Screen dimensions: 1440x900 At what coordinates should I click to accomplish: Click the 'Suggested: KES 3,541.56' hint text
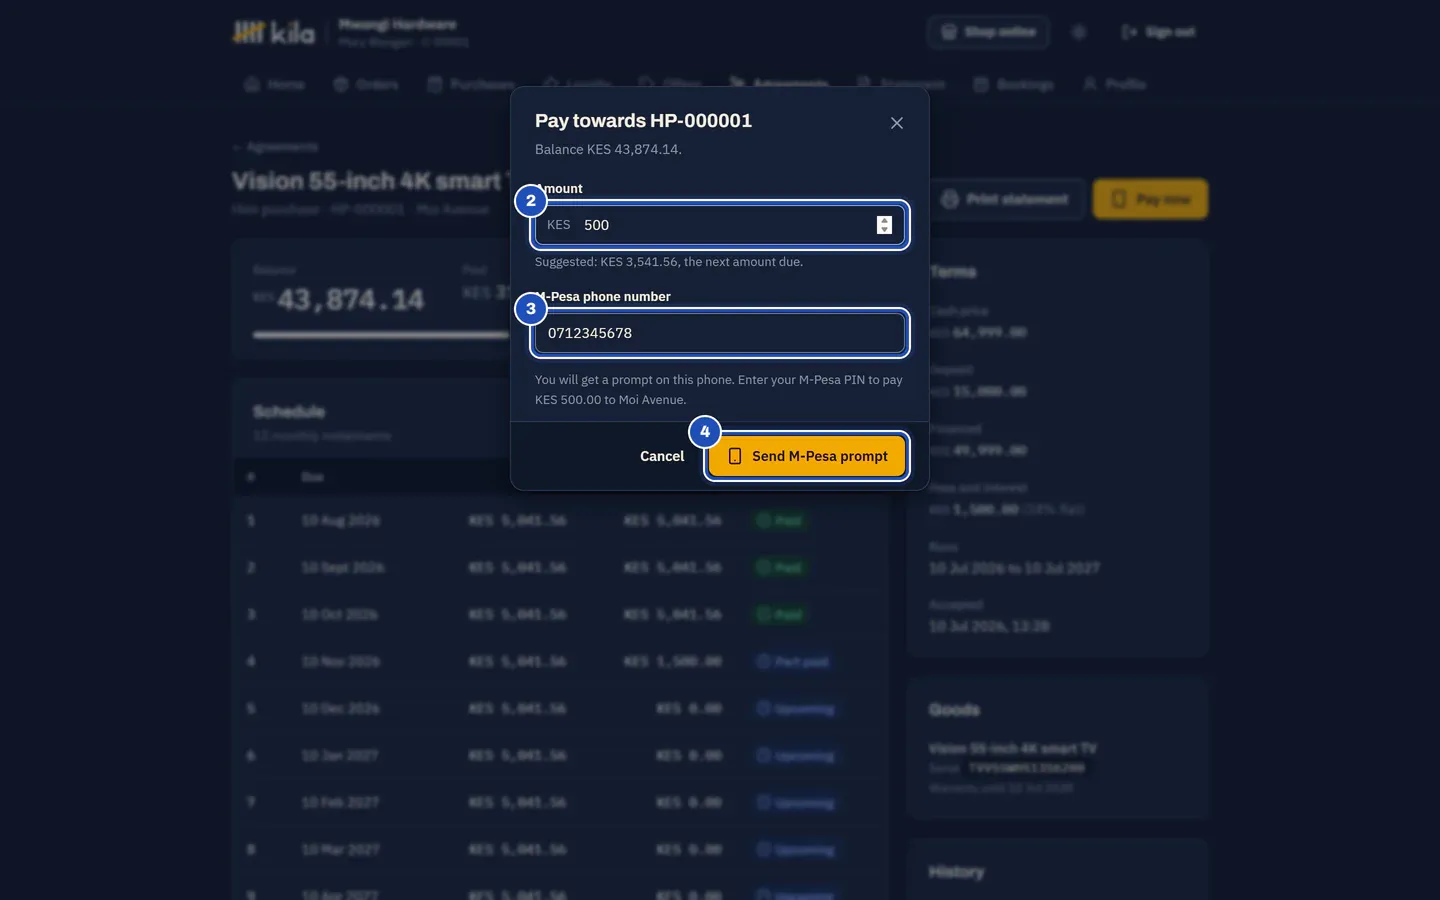pyautogui.click(x=669, y=262)
